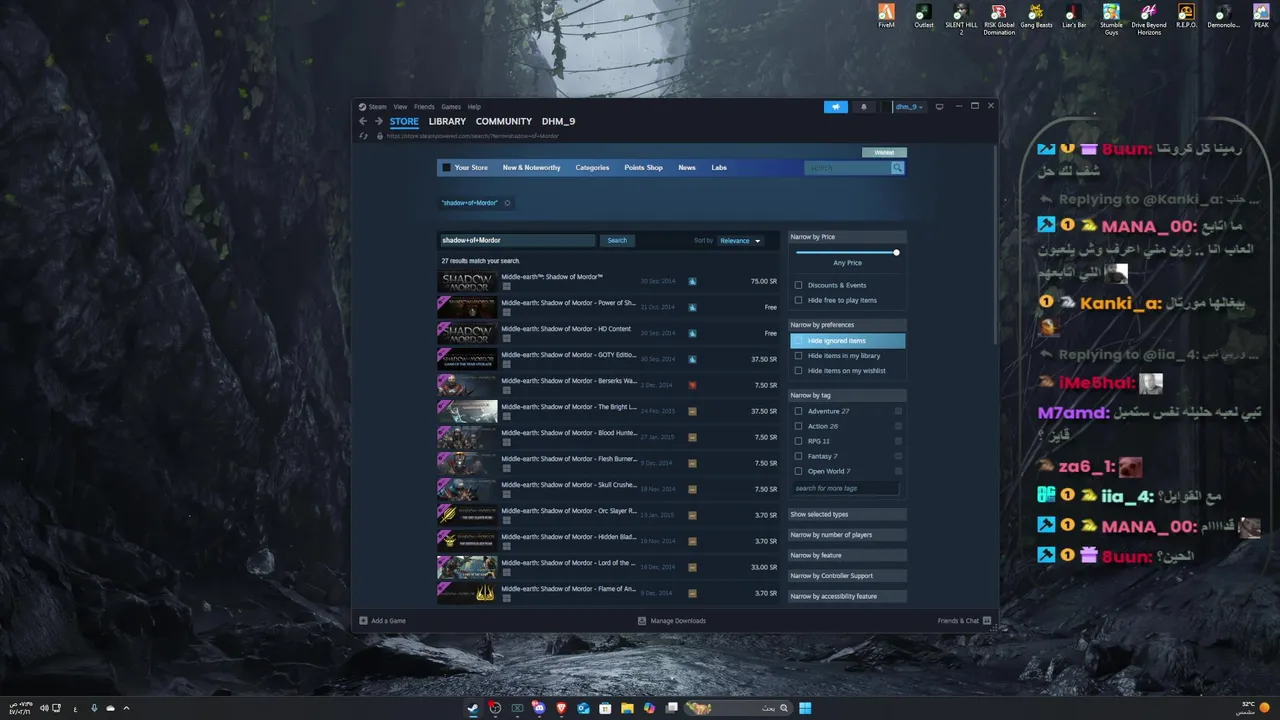Screen dimensions: 1280x720
Task: Check Hide items in my library
Action: coord(798,356)
